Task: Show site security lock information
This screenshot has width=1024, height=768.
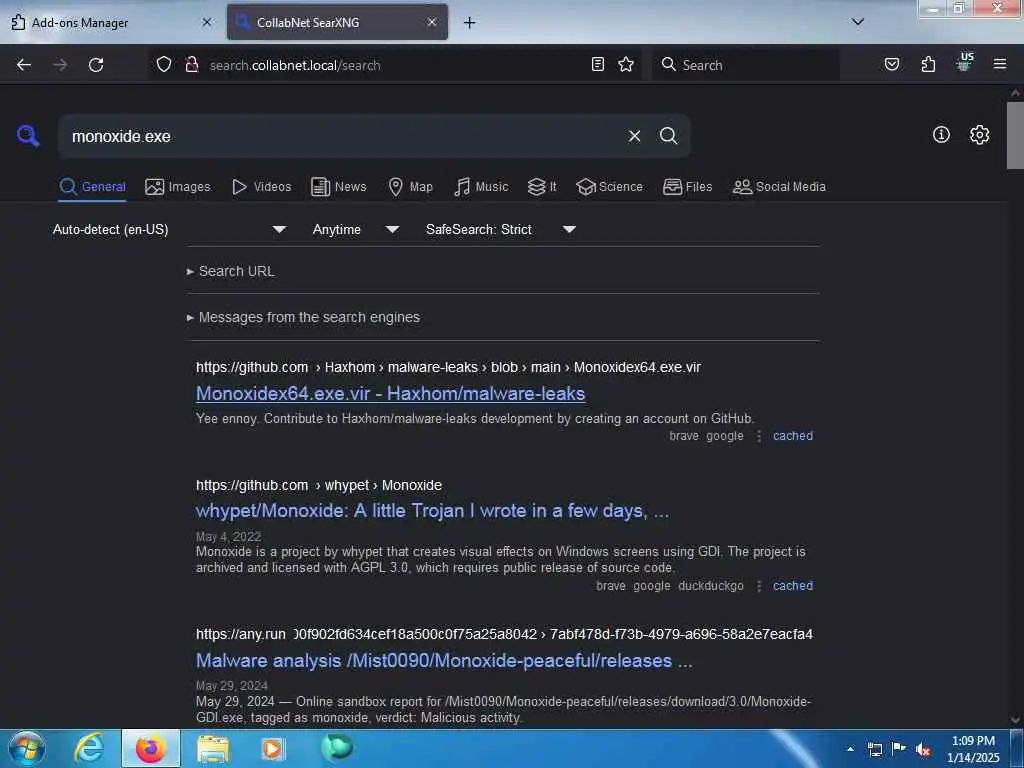Action: (191, 64)
